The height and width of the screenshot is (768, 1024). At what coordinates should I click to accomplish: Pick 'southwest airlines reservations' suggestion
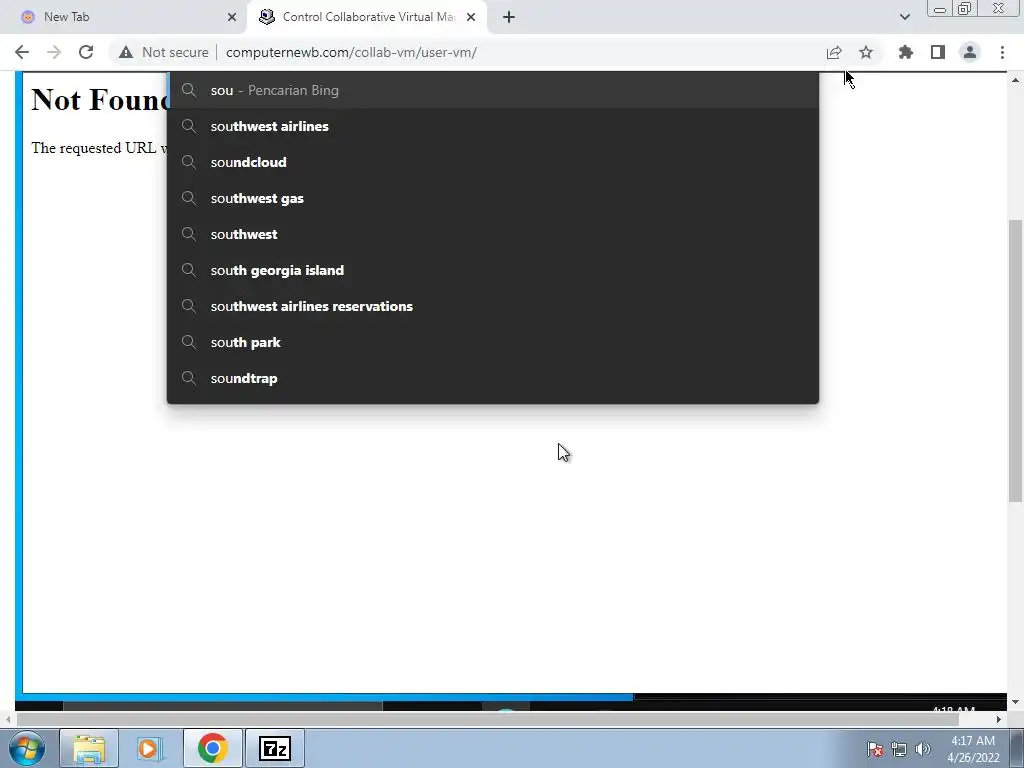493,306
